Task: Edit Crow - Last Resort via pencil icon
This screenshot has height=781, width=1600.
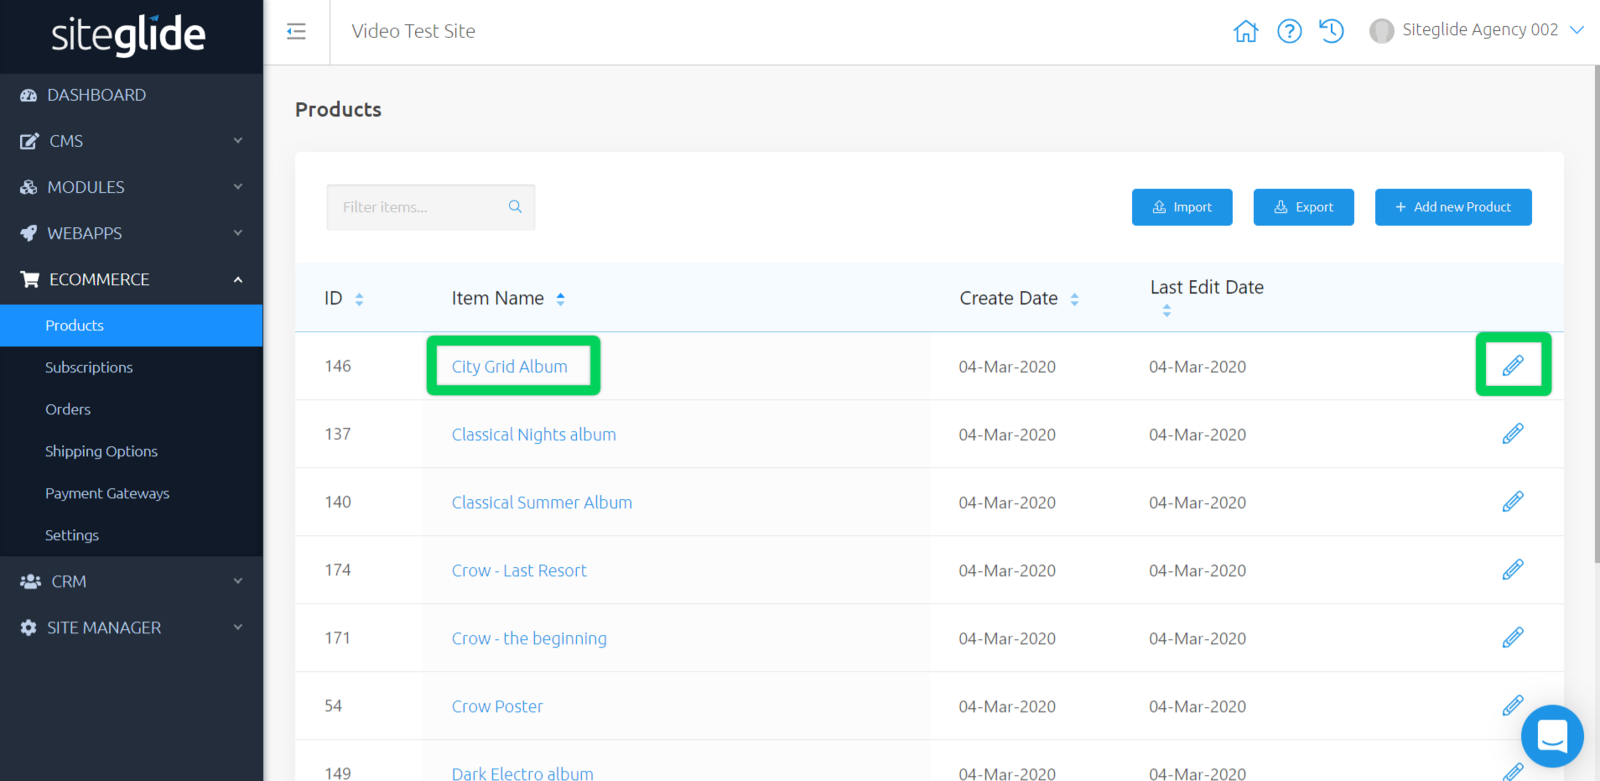Action: (x=1512, y=570)
